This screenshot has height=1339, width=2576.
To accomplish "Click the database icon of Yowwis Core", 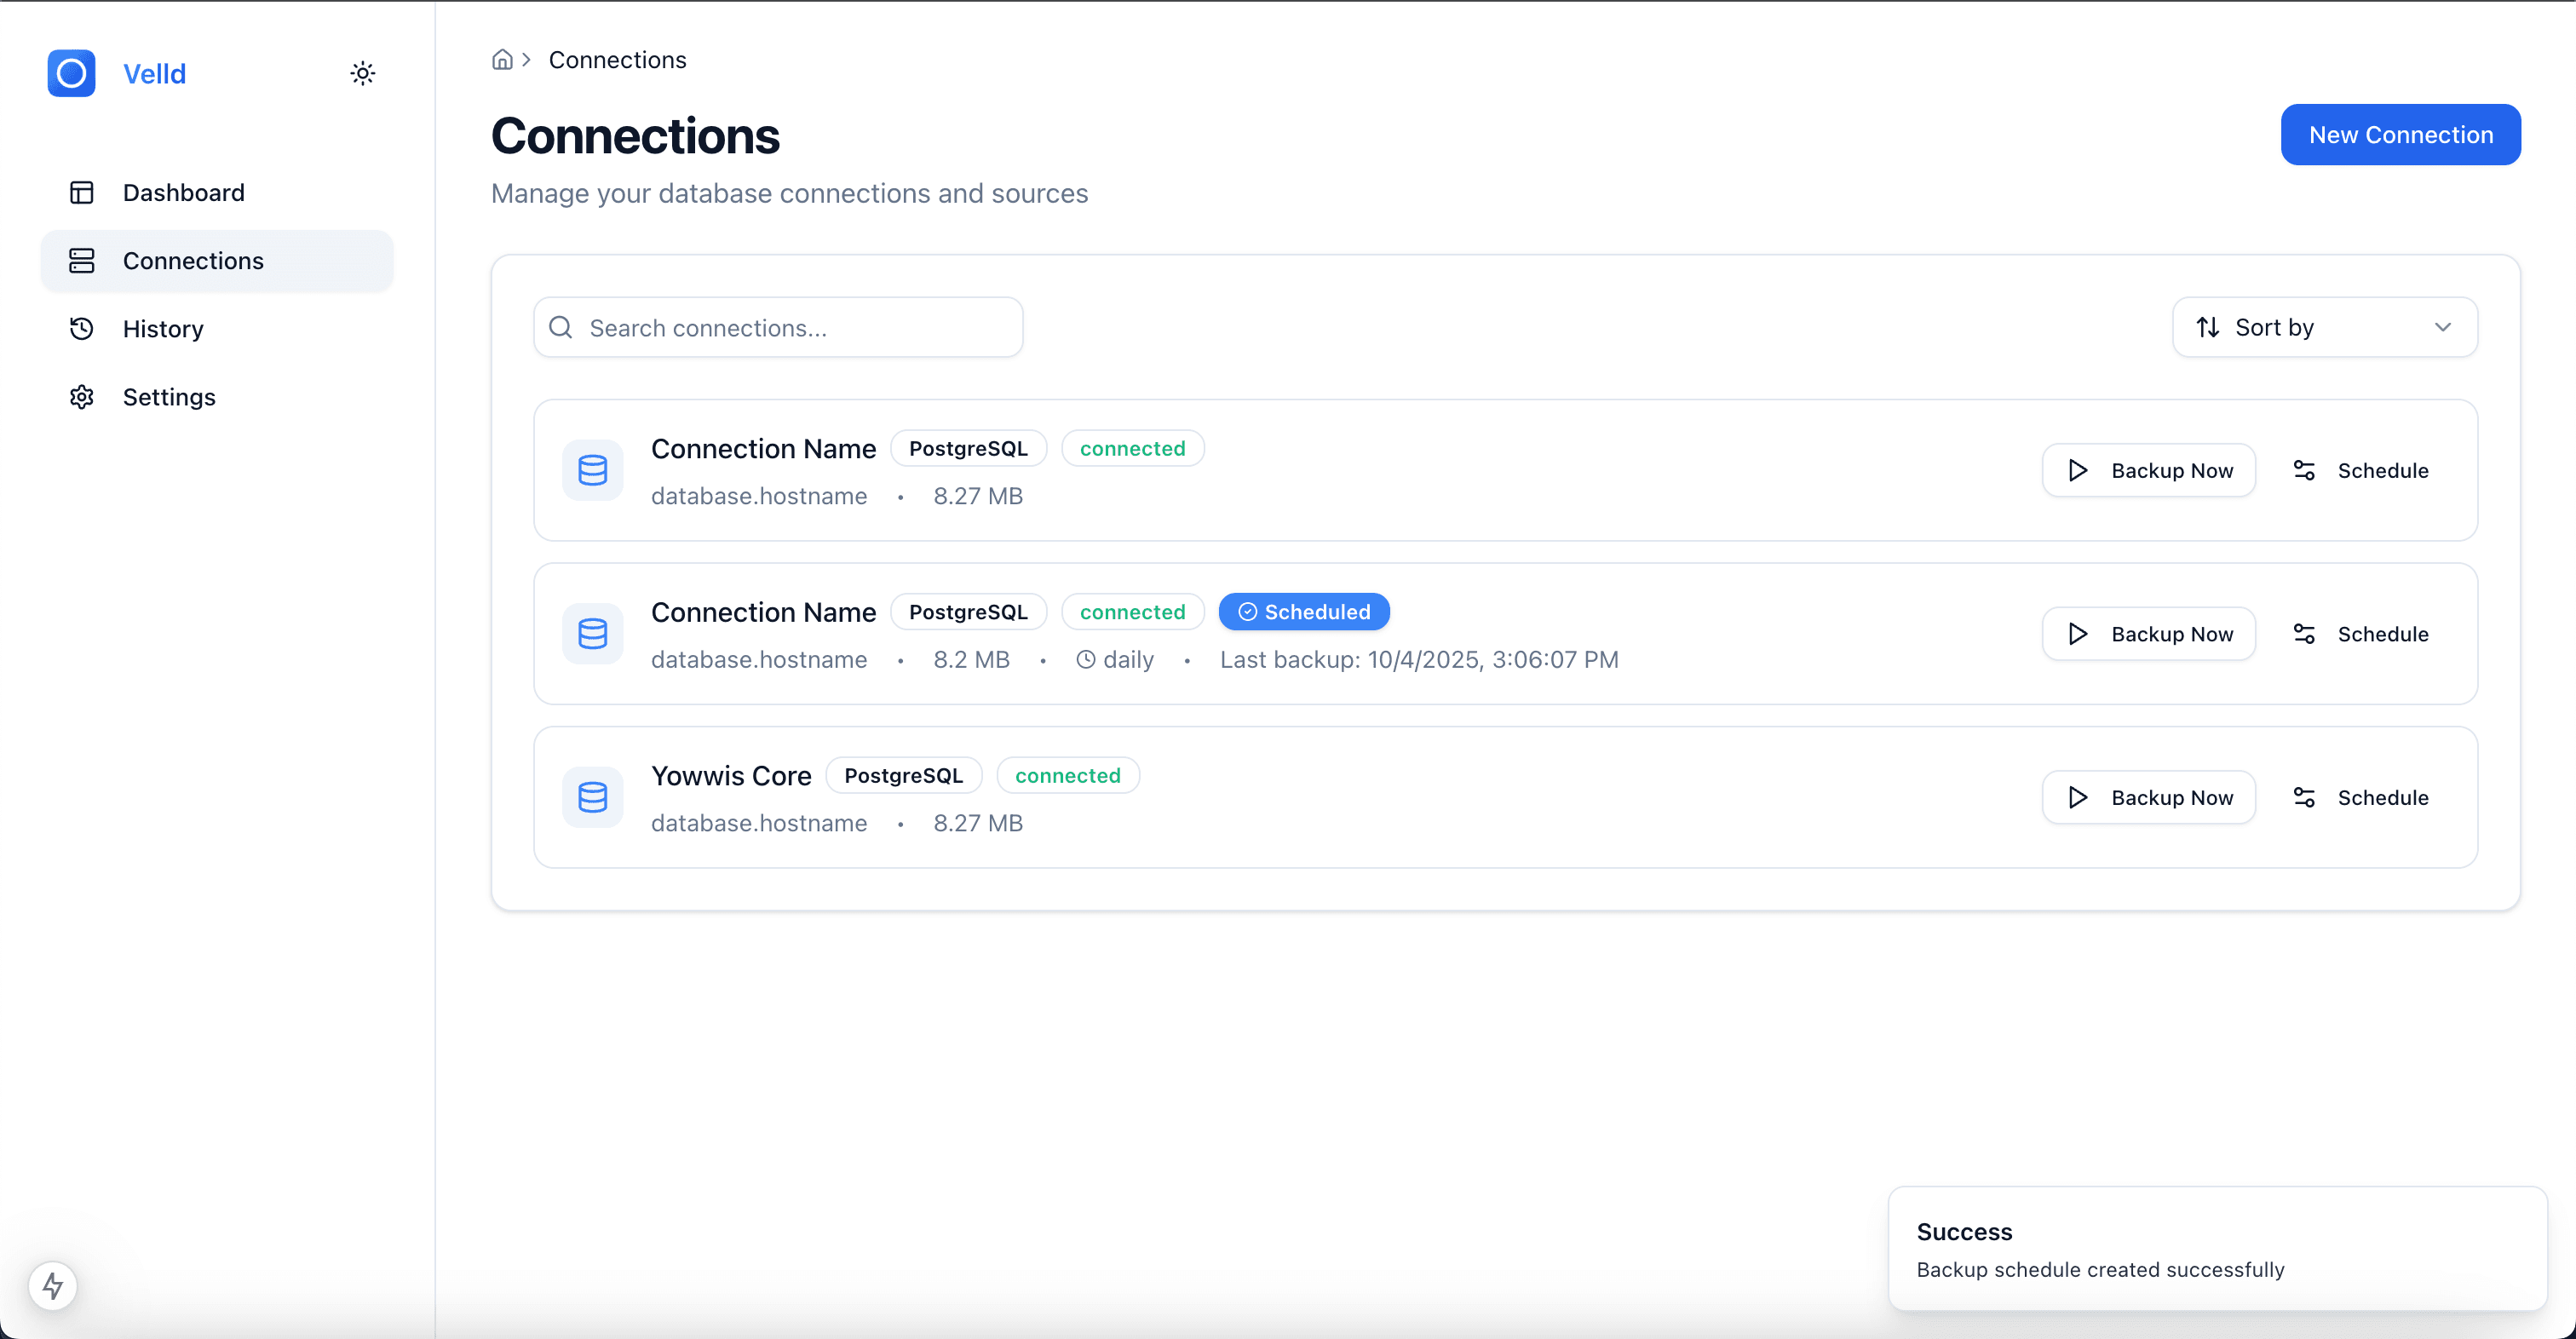I will pyautogui.click(x=593, y=797).
